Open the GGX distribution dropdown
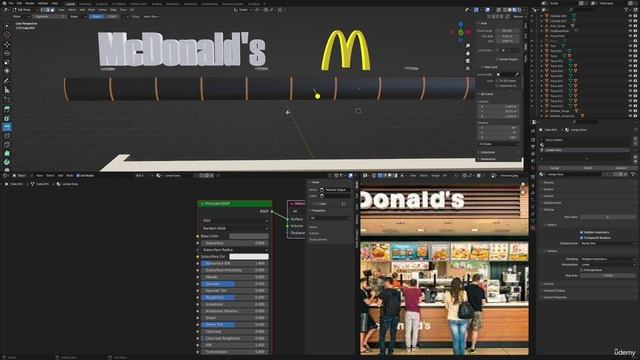Viewport: 640px width, 360px height. pyautogui.click(x=235, y=220)
